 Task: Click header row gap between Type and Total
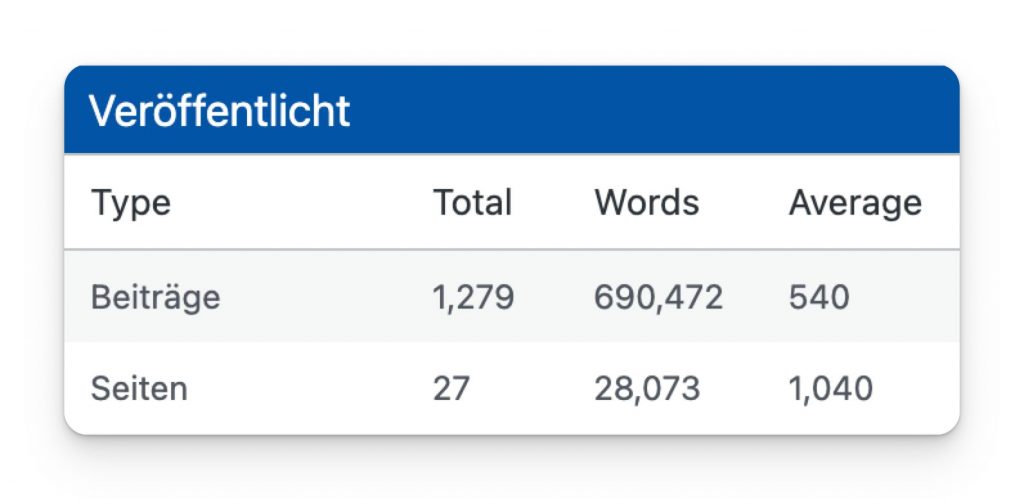coord(300,203)
